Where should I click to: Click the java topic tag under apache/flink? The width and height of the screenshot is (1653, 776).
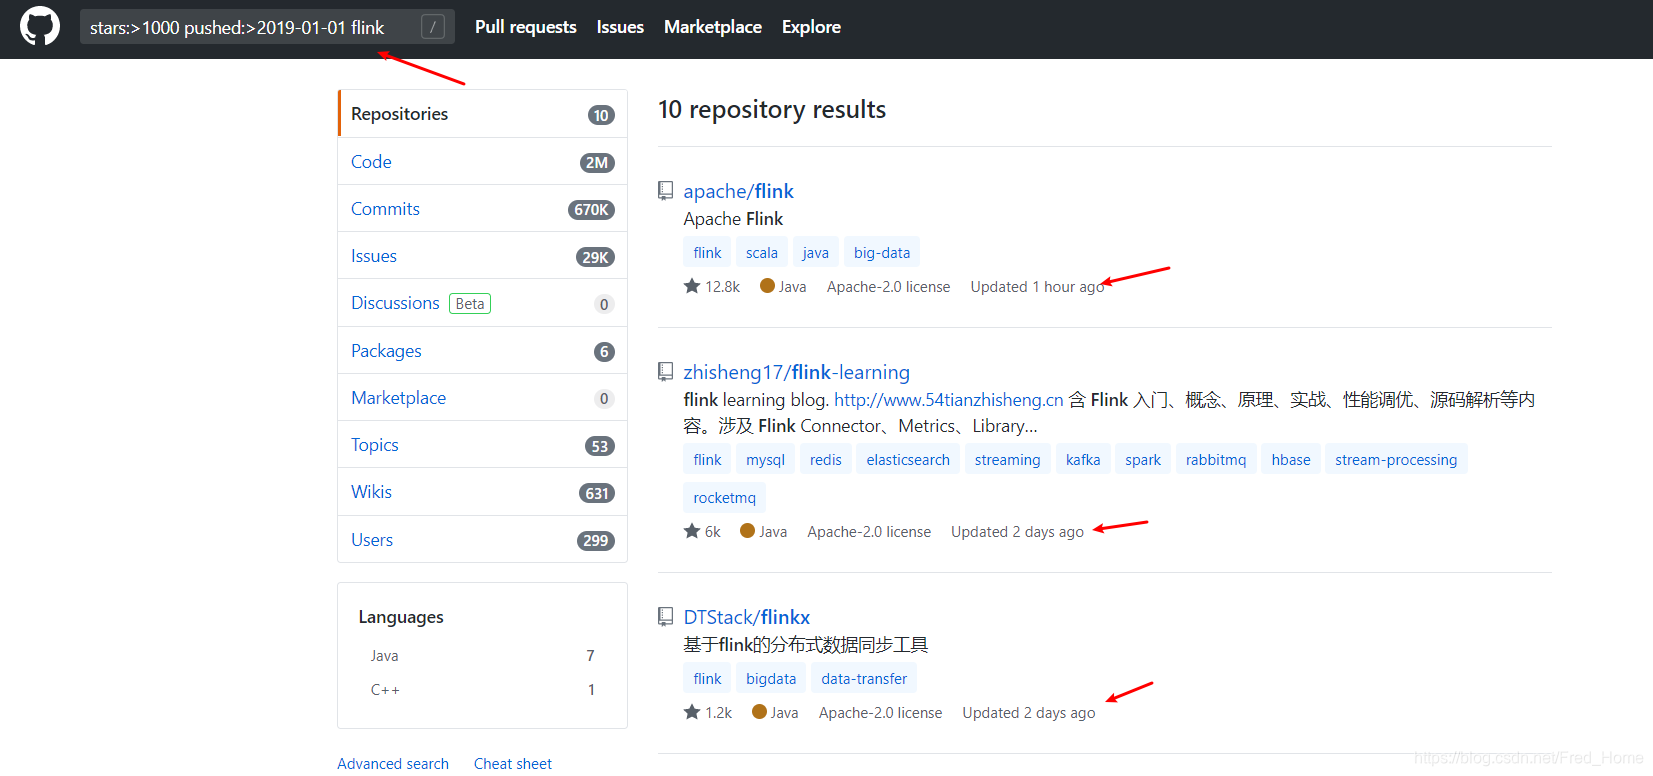(815, 252)
